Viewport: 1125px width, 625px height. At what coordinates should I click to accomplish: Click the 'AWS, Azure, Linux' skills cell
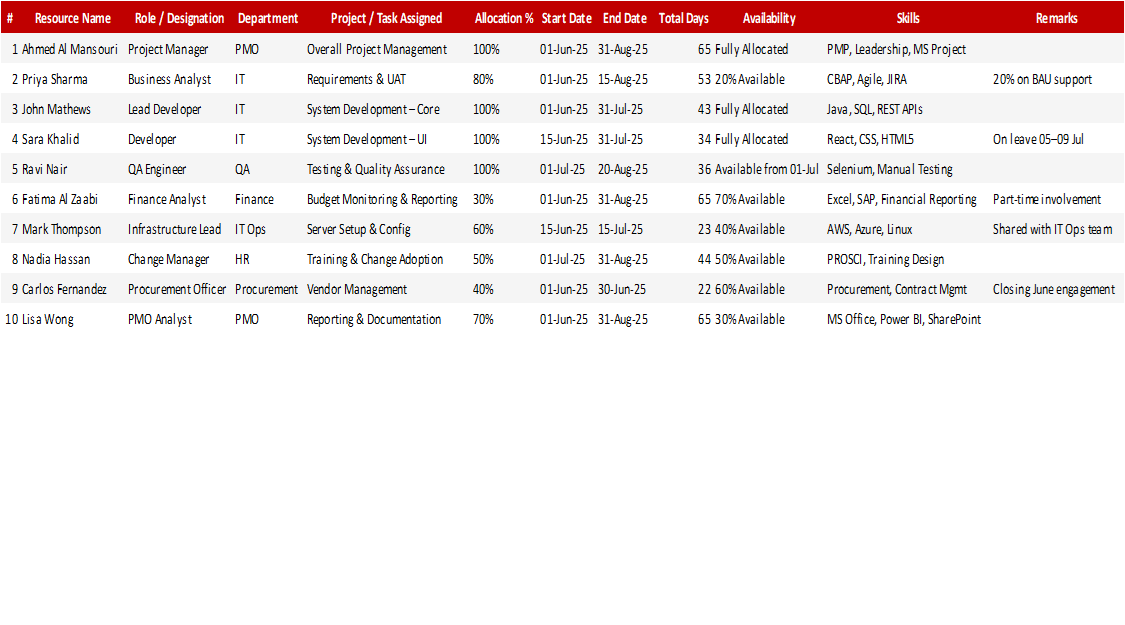click(870, 230)
